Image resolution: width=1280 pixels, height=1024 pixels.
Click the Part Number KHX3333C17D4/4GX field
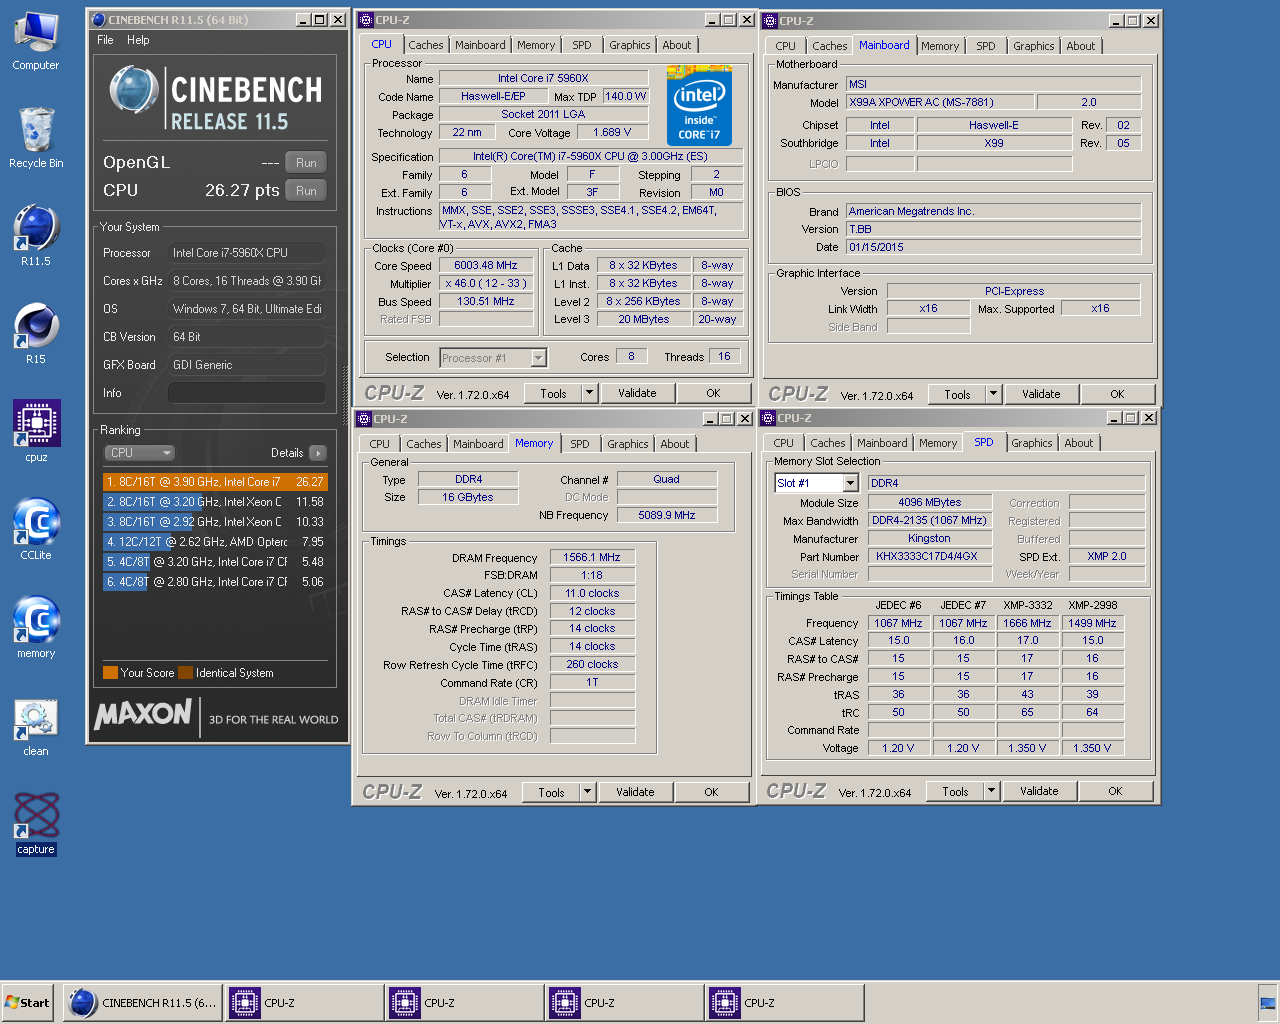tap(929, 556)
